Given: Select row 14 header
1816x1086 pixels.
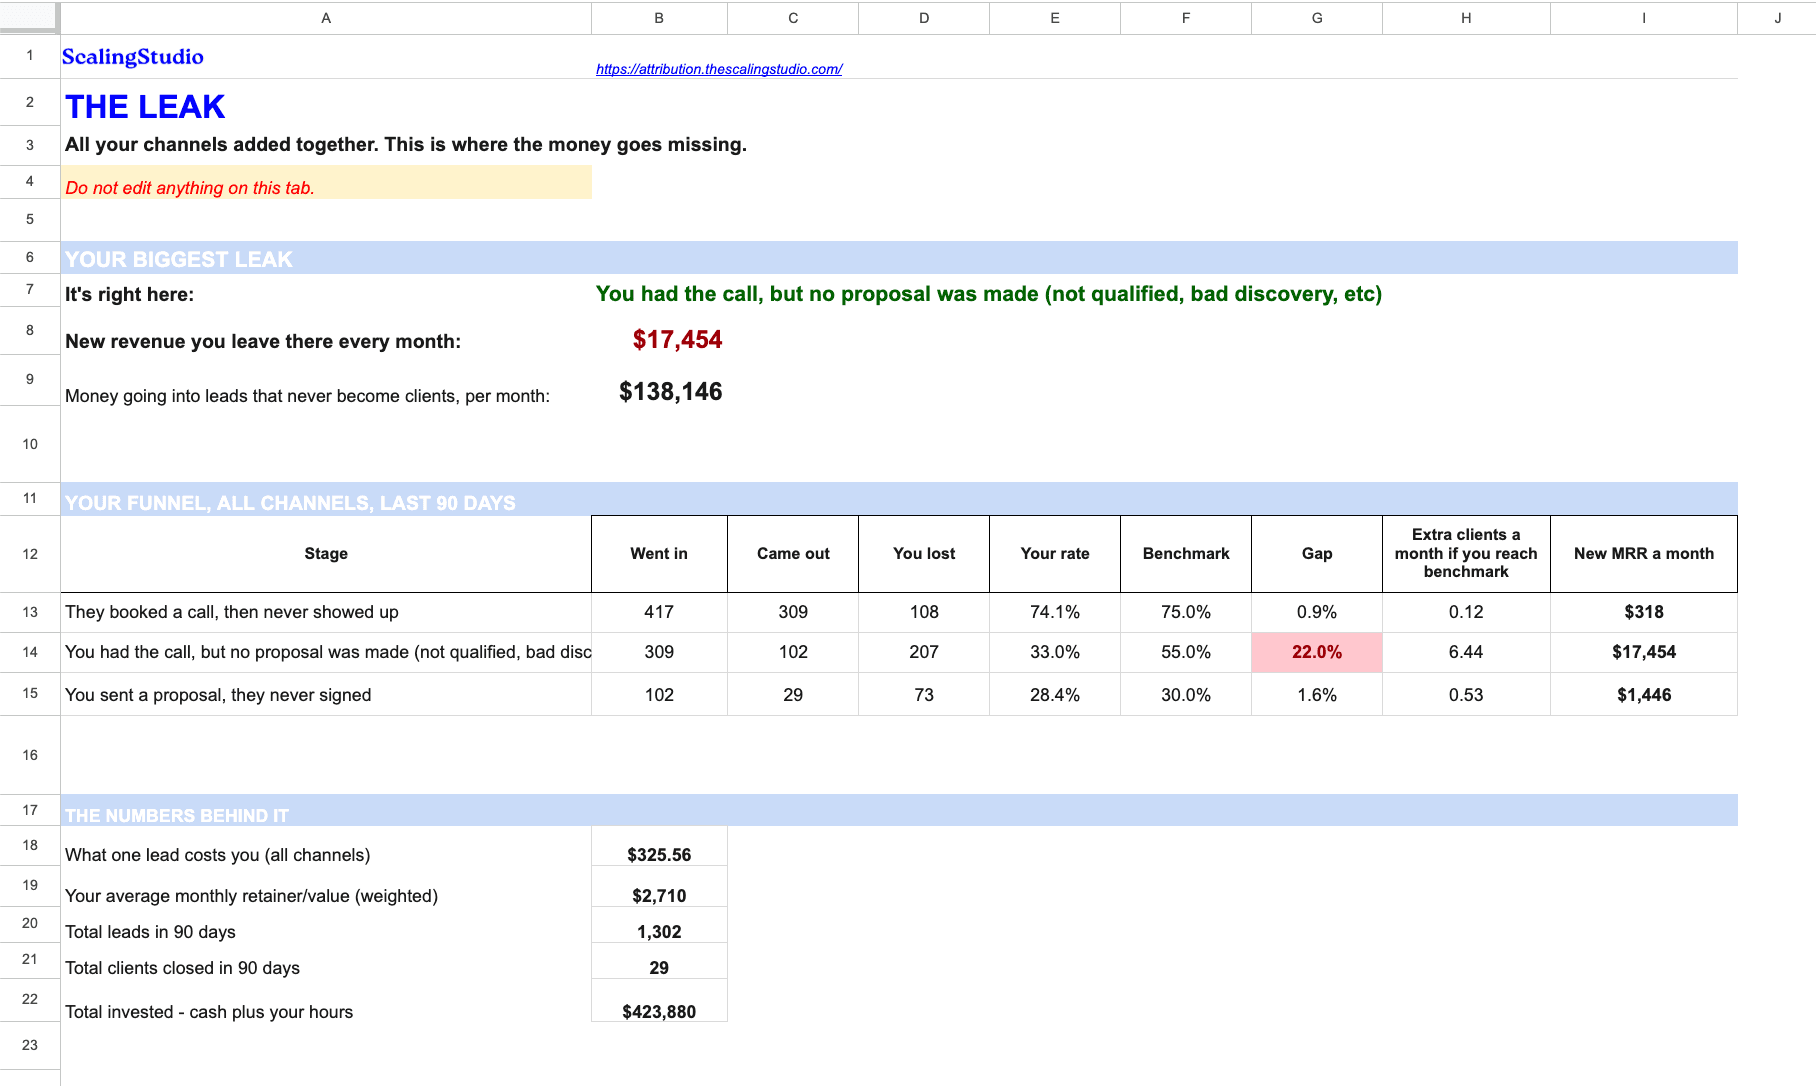Looking at the screenshot, I should click(x=30, y=652).
